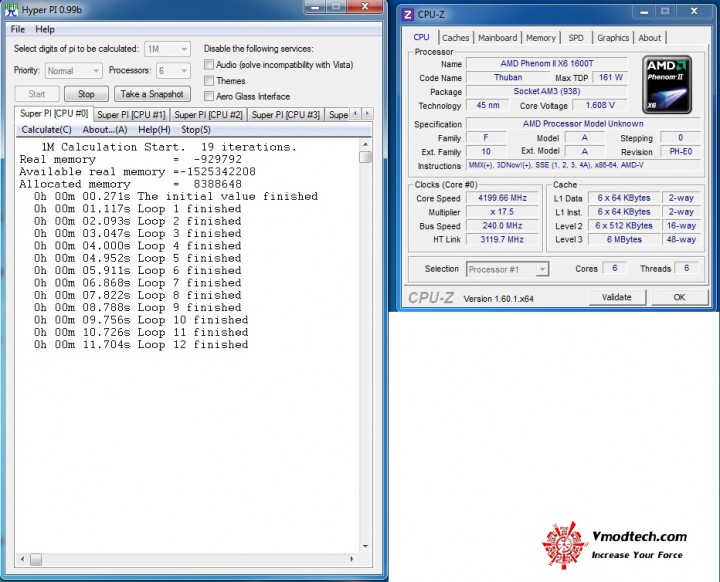The image size is (720, 582).
Task: Click the Max TDP value 161 W
Action: pos(610,77)
